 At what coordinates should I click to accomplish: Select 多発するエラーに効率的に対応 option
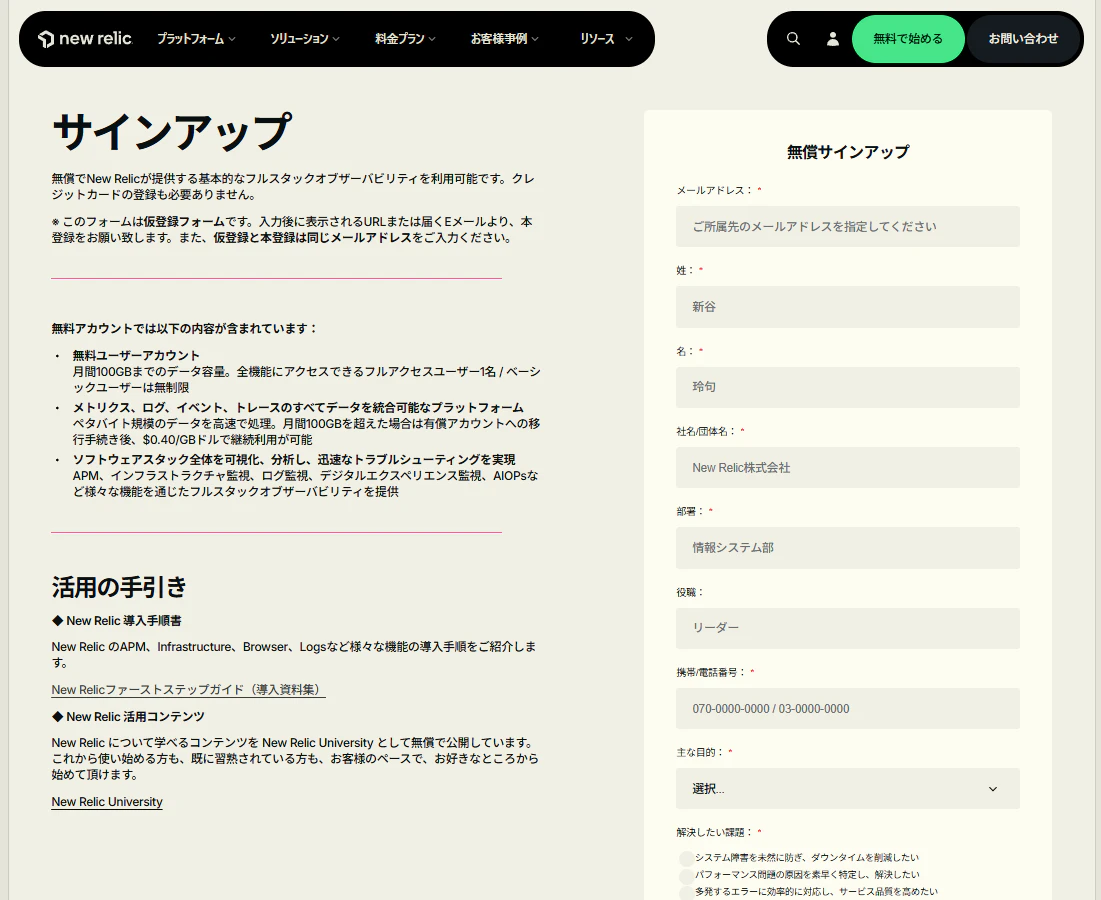point(687,892)
